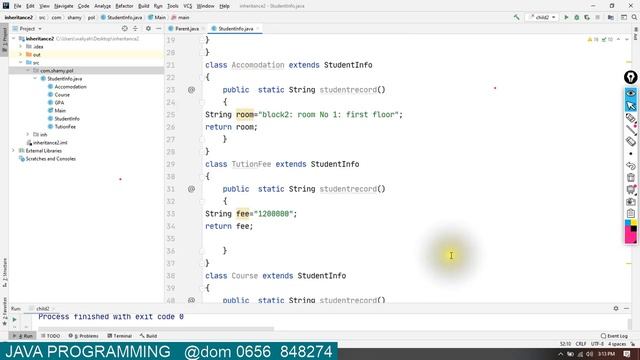Select GPA class in project tree
640x360 pixels.
pos(59,102)
